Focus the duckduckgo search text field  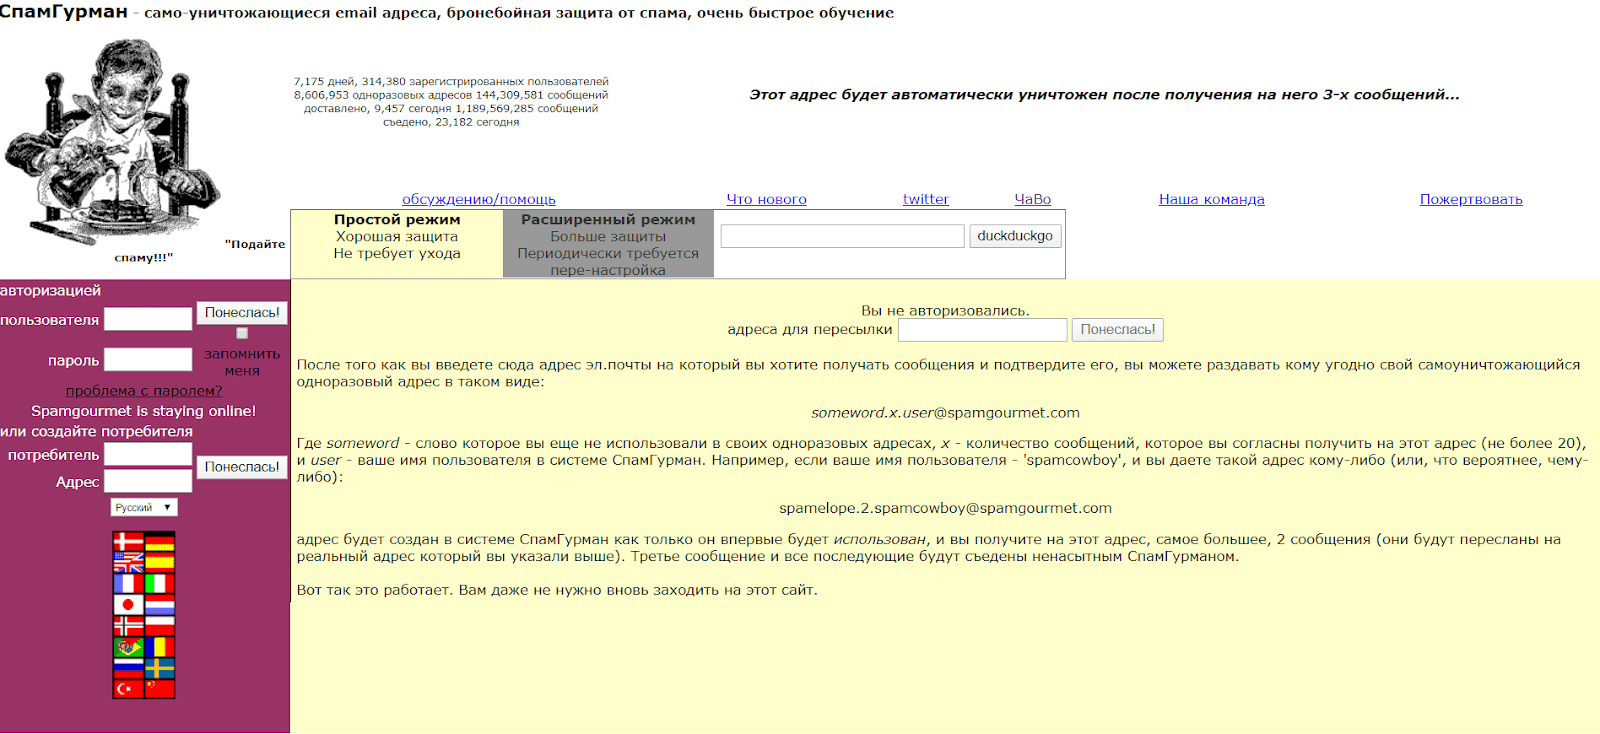[x=842, y=236]
